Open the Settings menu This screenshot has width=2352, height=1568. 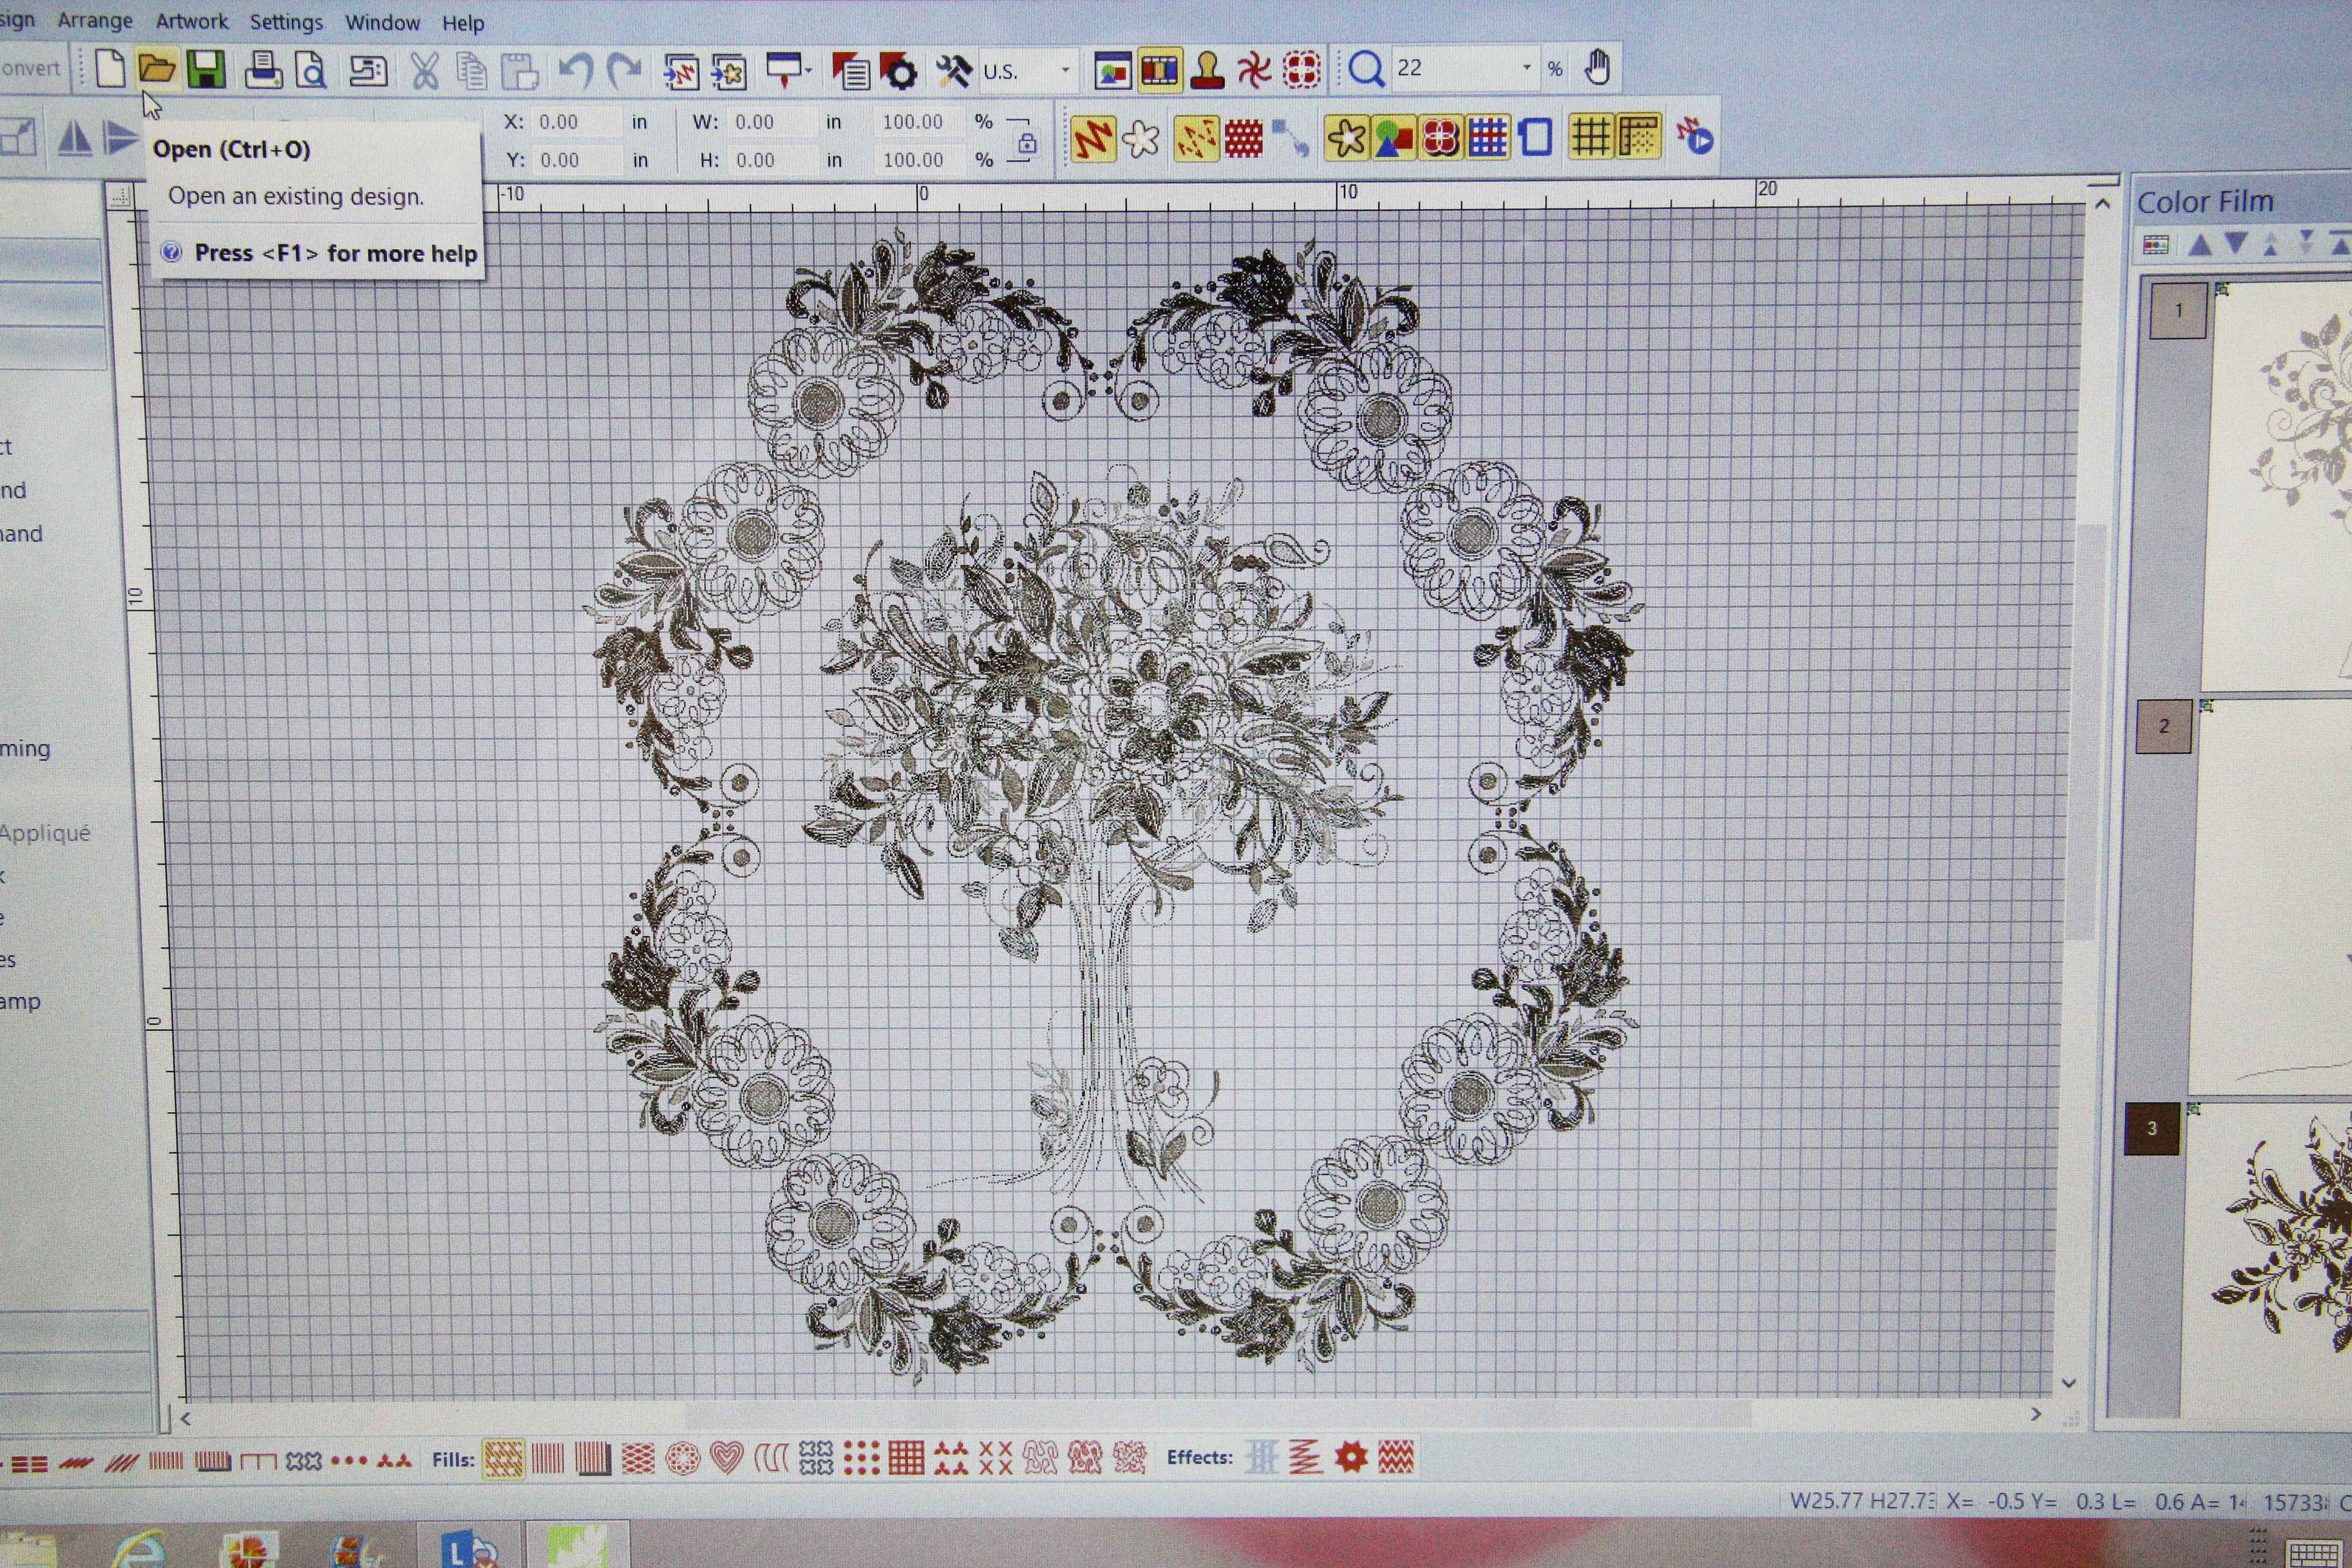pos(286,22)
